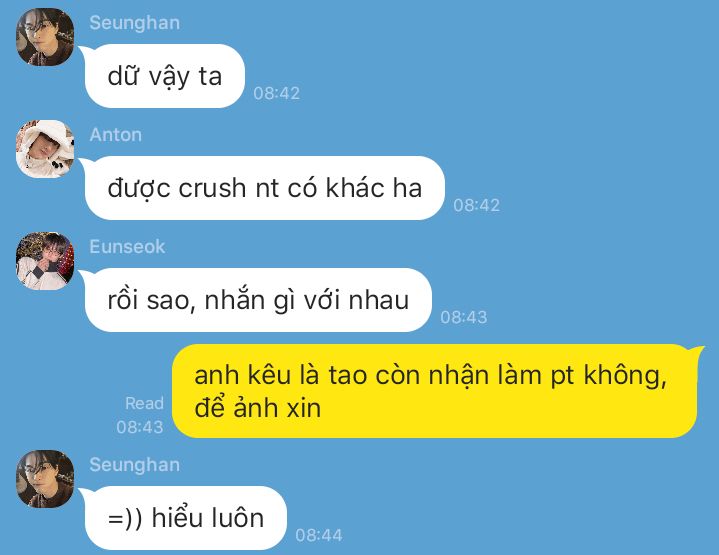Image resolution: width=719 pixels, height=555 pixels.
Task: Tap the 08:42 timestamp after "dữ vậy ta"
Action: point(277,93)
